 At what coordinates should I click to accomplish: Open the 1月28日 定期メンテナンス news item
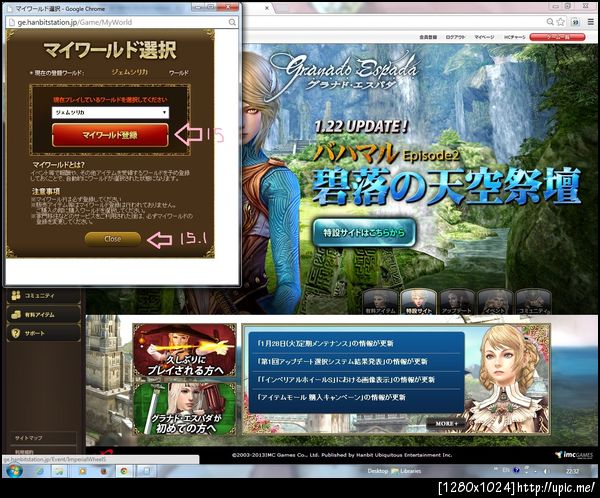coord(326,343)
